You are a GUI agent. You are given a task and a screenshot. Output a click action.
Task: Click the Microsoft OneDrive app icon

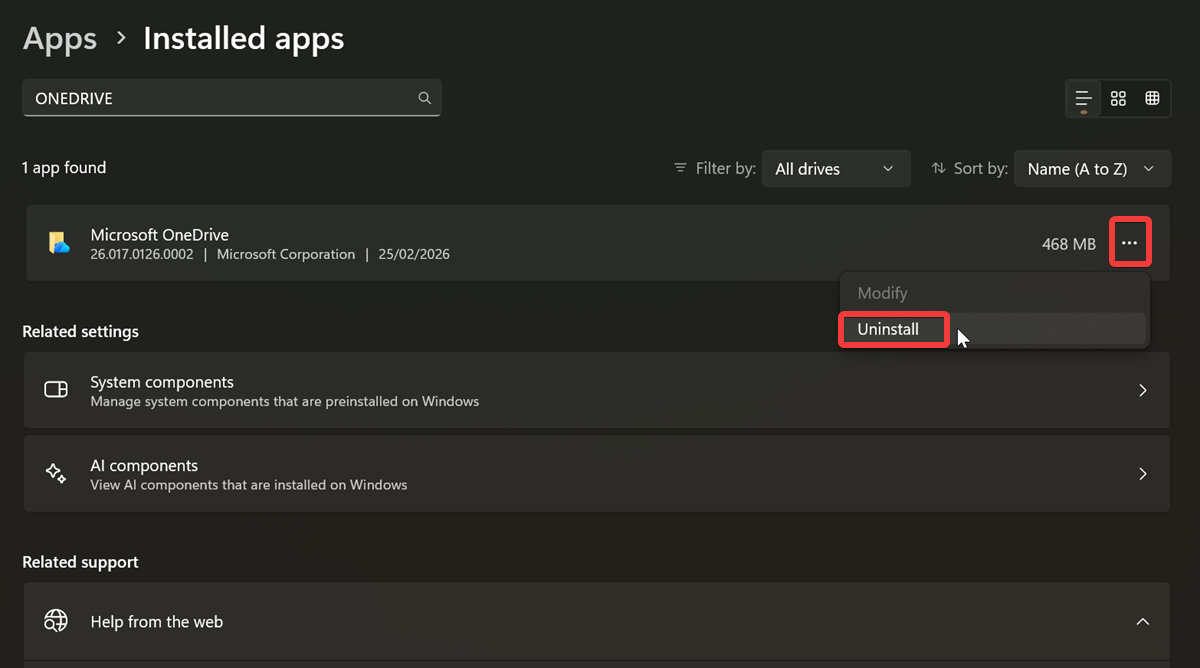[x=58, y=243]
